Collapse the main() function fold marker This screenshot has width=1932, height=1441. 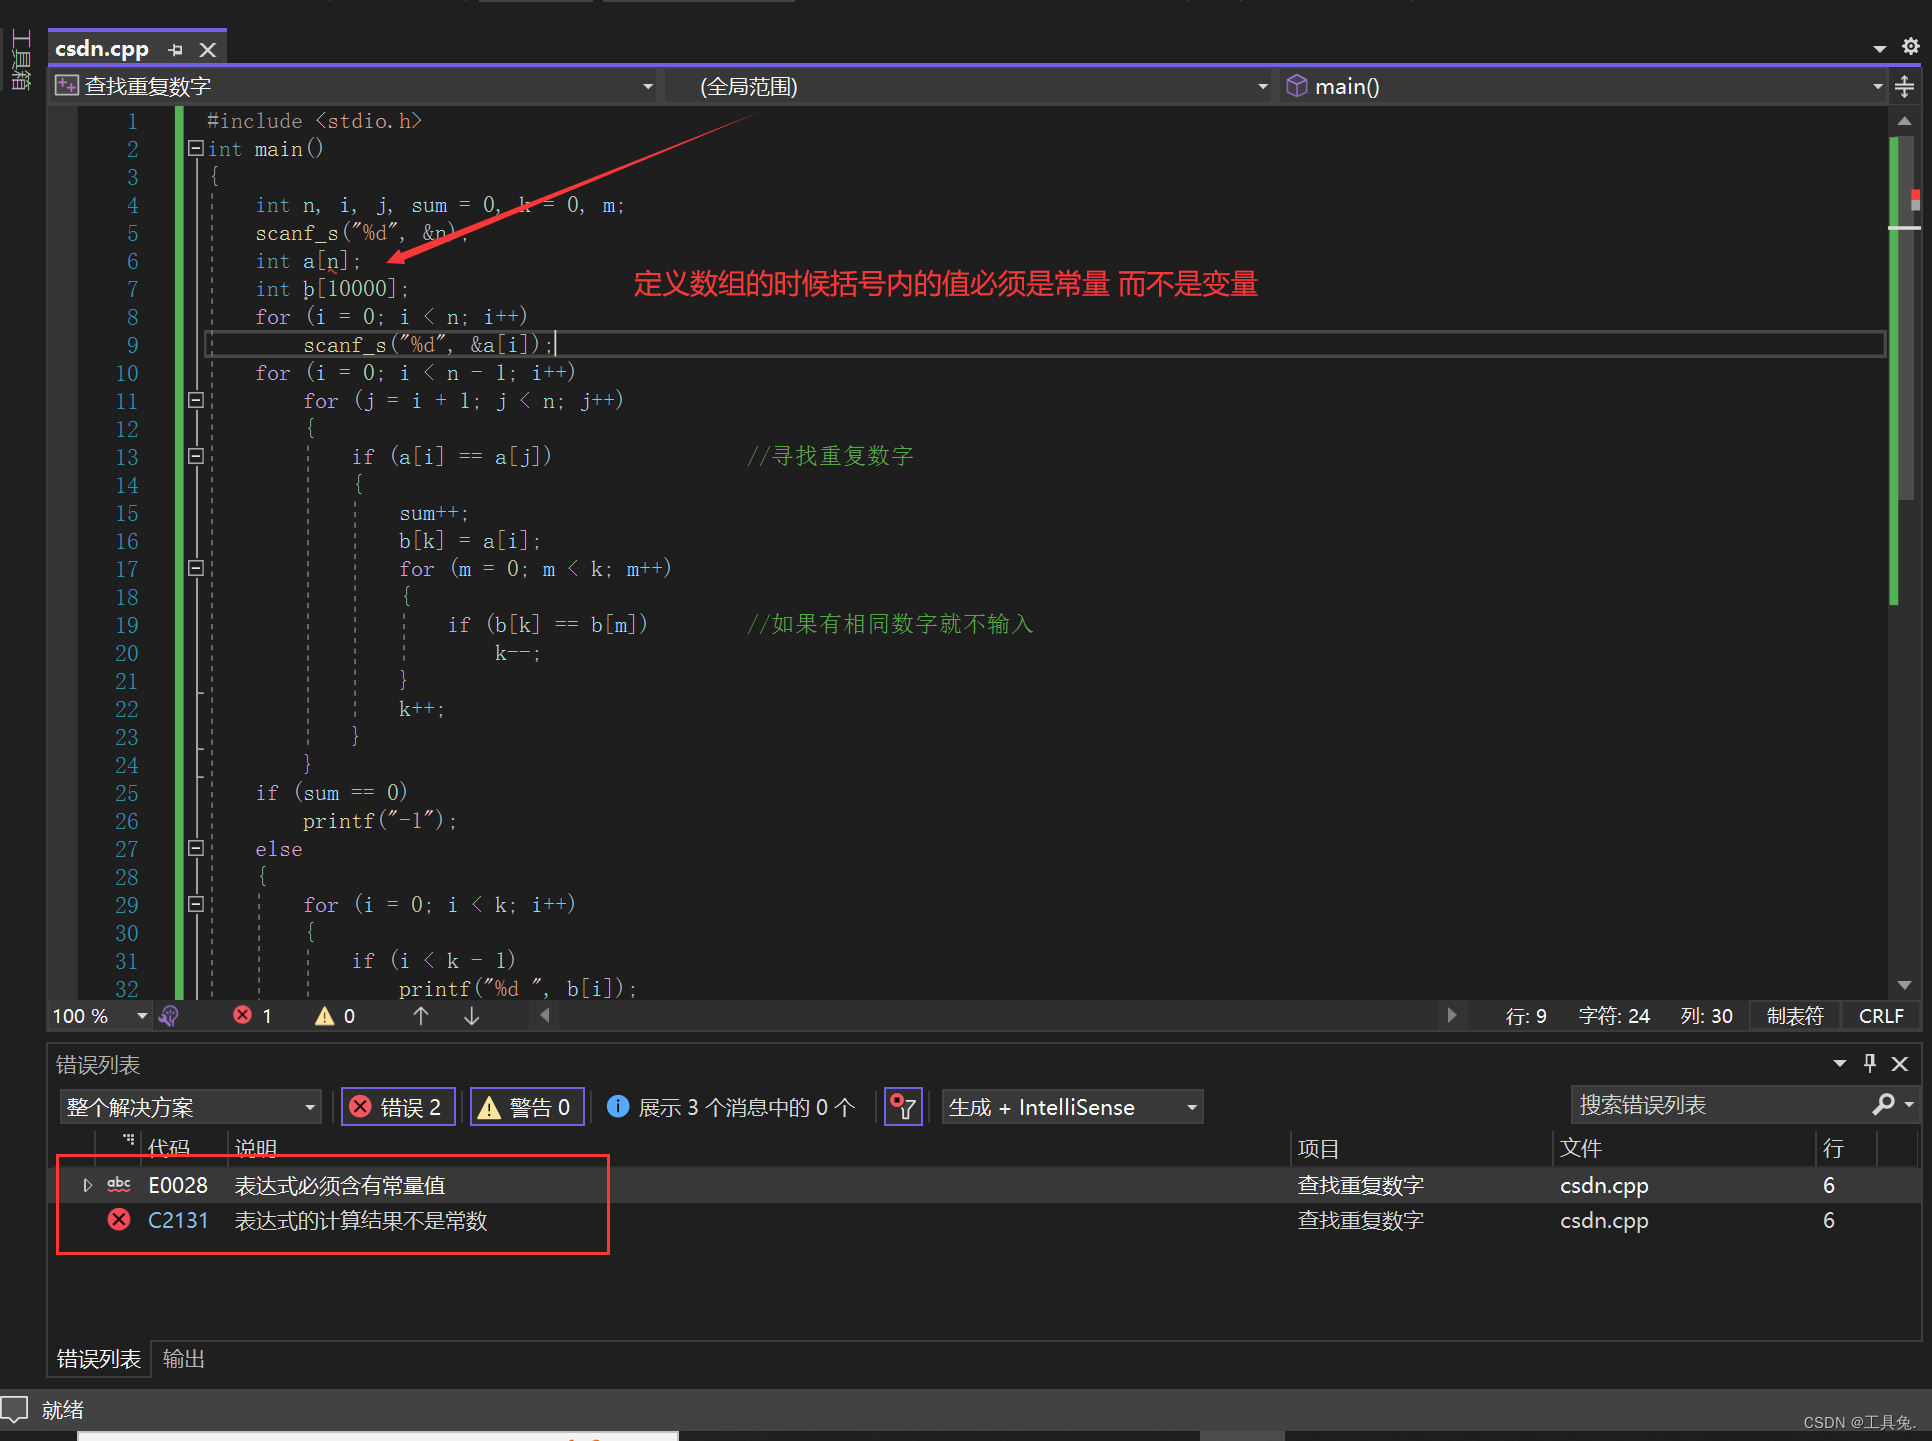[x=196, y=149]
